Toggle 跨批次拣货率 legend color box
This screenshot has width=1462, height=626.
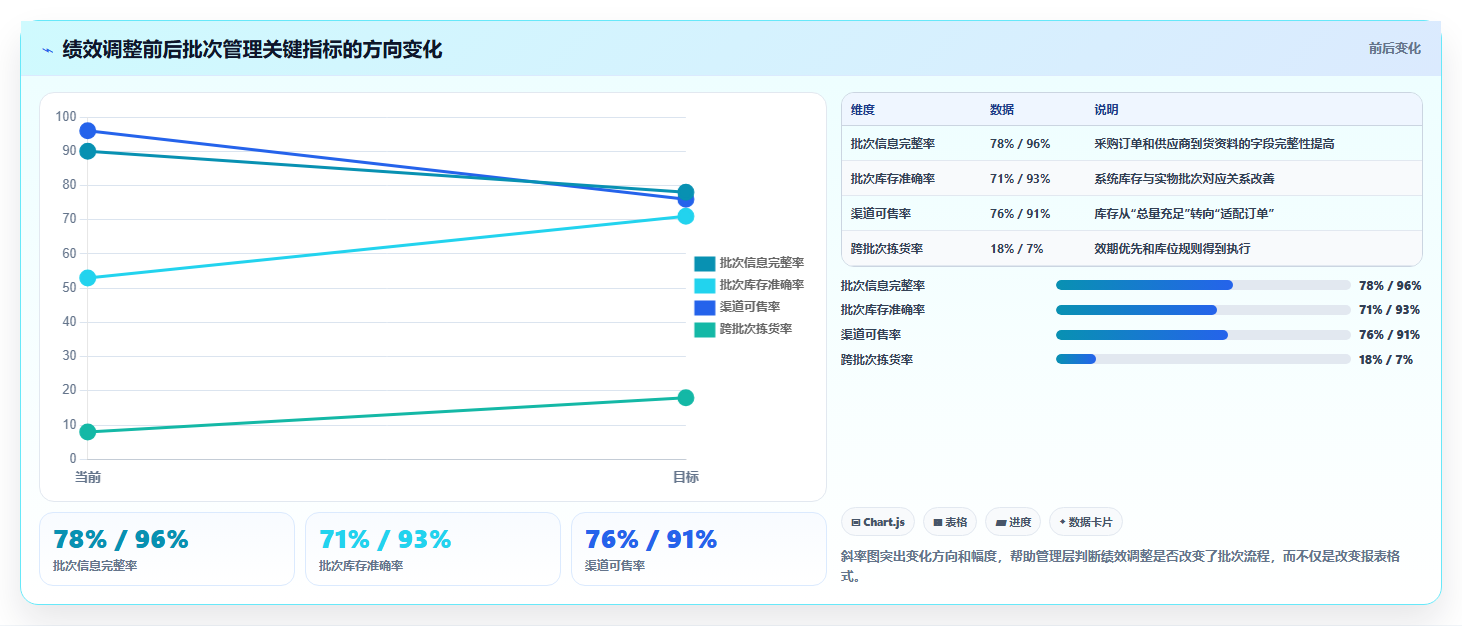705,329
